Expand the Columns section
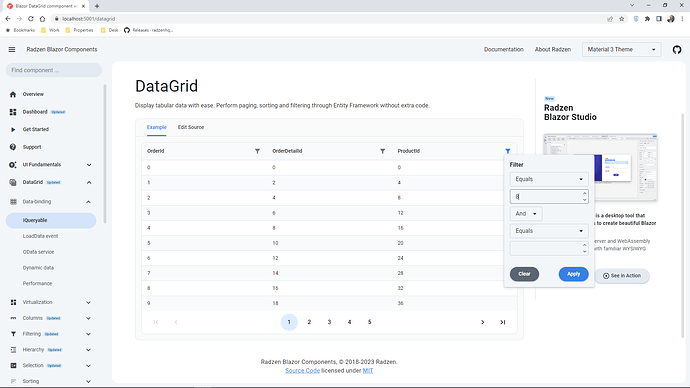This screenshot has height=388, width=690. [88, 318]
